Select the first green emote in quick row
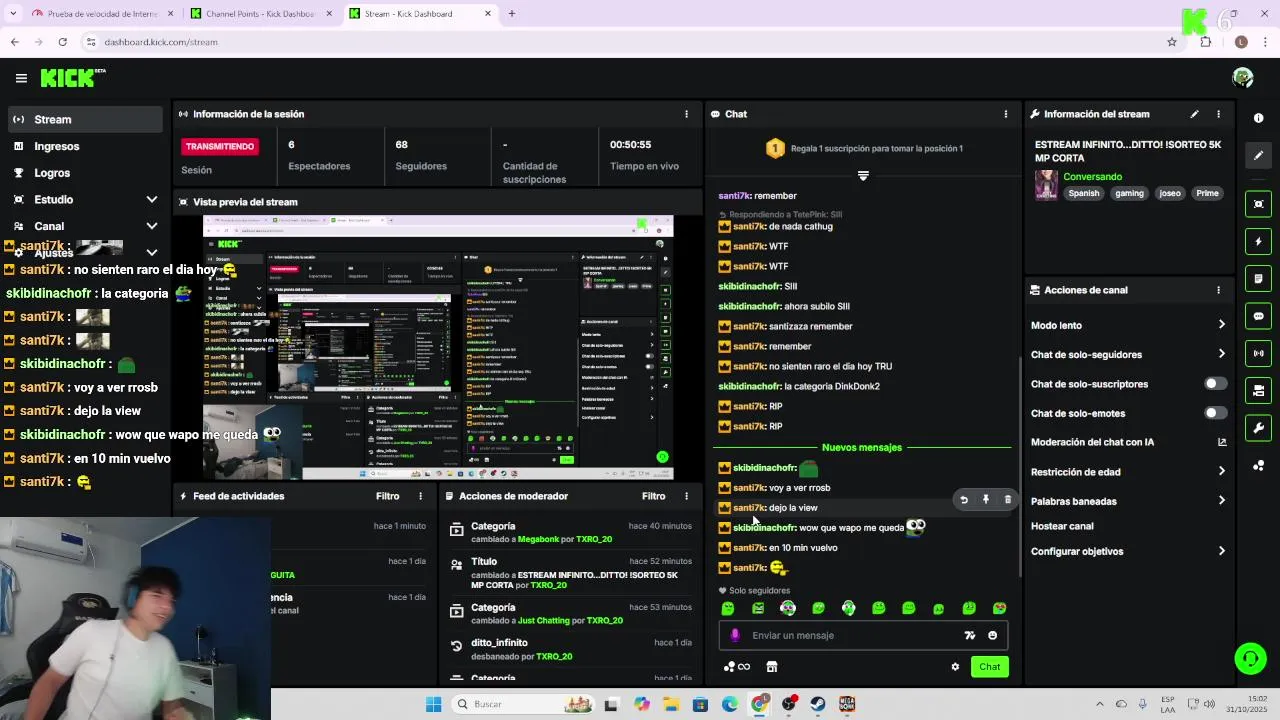 728,608
